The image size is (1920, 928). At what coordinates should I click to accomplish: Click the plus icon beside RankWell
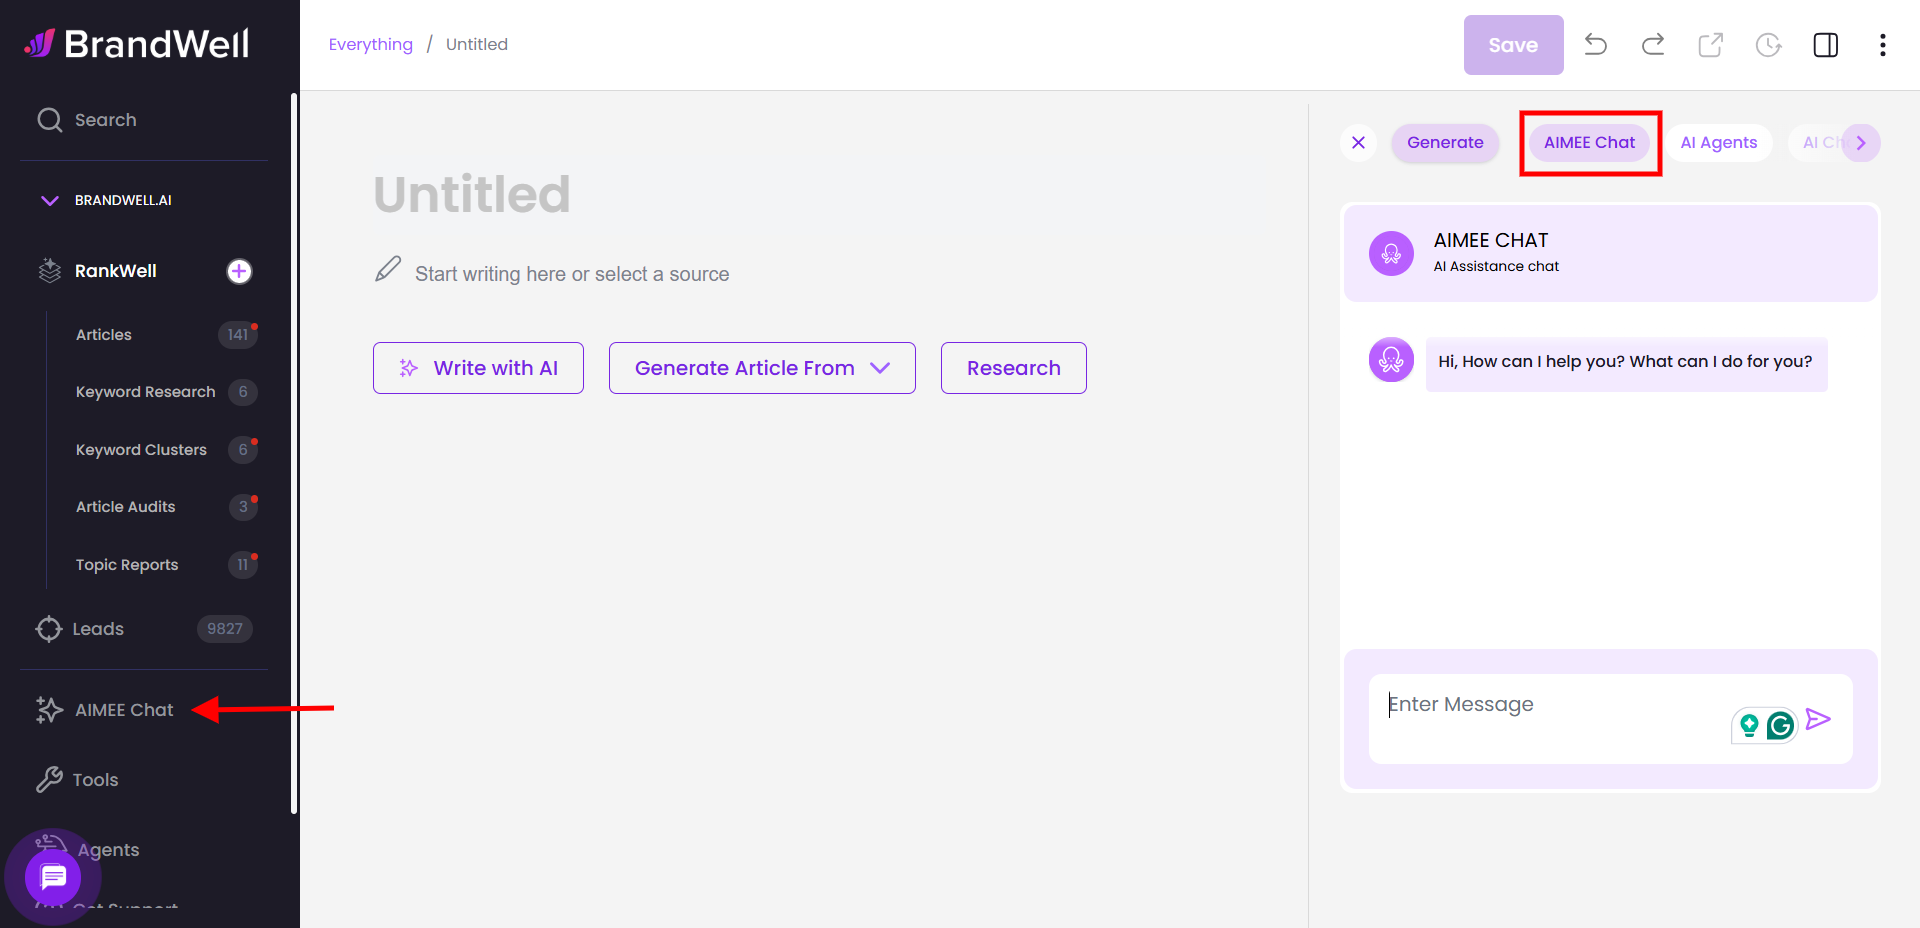tap(239, 271)
